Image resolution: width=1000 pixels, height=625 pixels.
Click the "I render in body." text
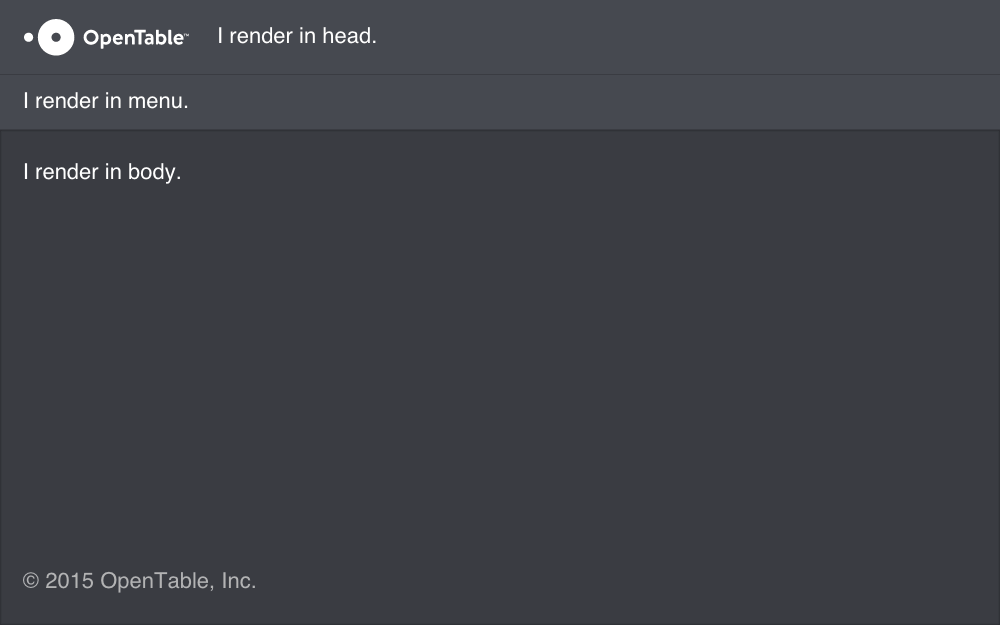click(x=101, y=172)
